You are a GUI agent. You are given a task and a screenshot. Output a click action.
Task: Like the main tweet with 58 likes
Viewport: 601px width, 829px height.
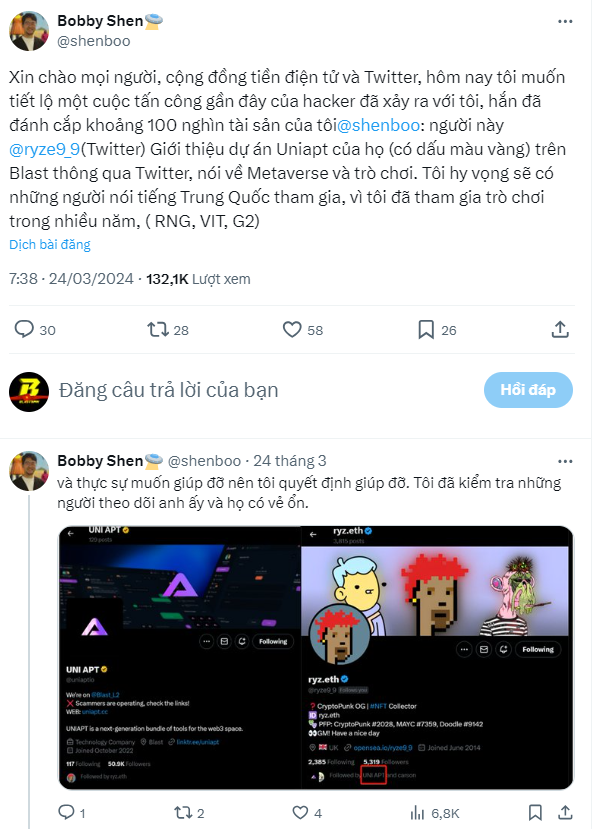coord(292,329)
